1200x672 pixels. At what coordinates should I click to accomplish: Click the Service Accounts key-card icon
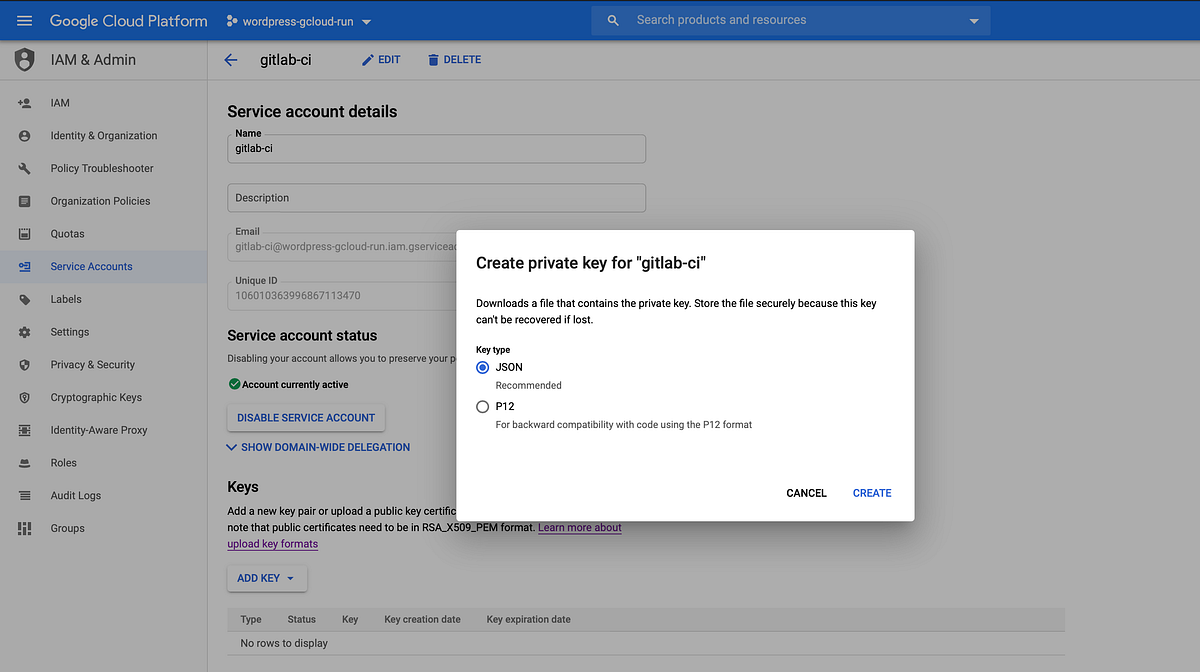[25, 267]
